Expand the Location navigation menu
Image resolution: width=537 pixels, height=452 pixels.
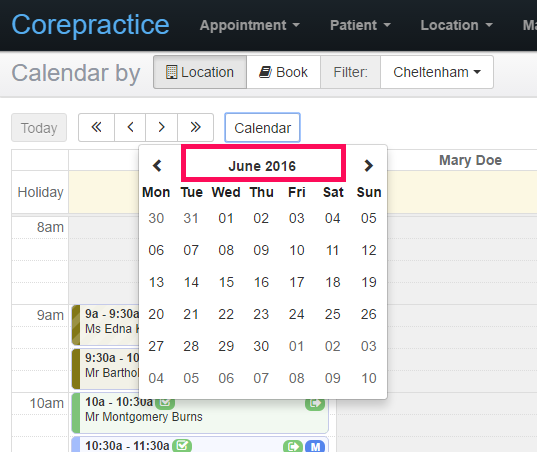457,25
